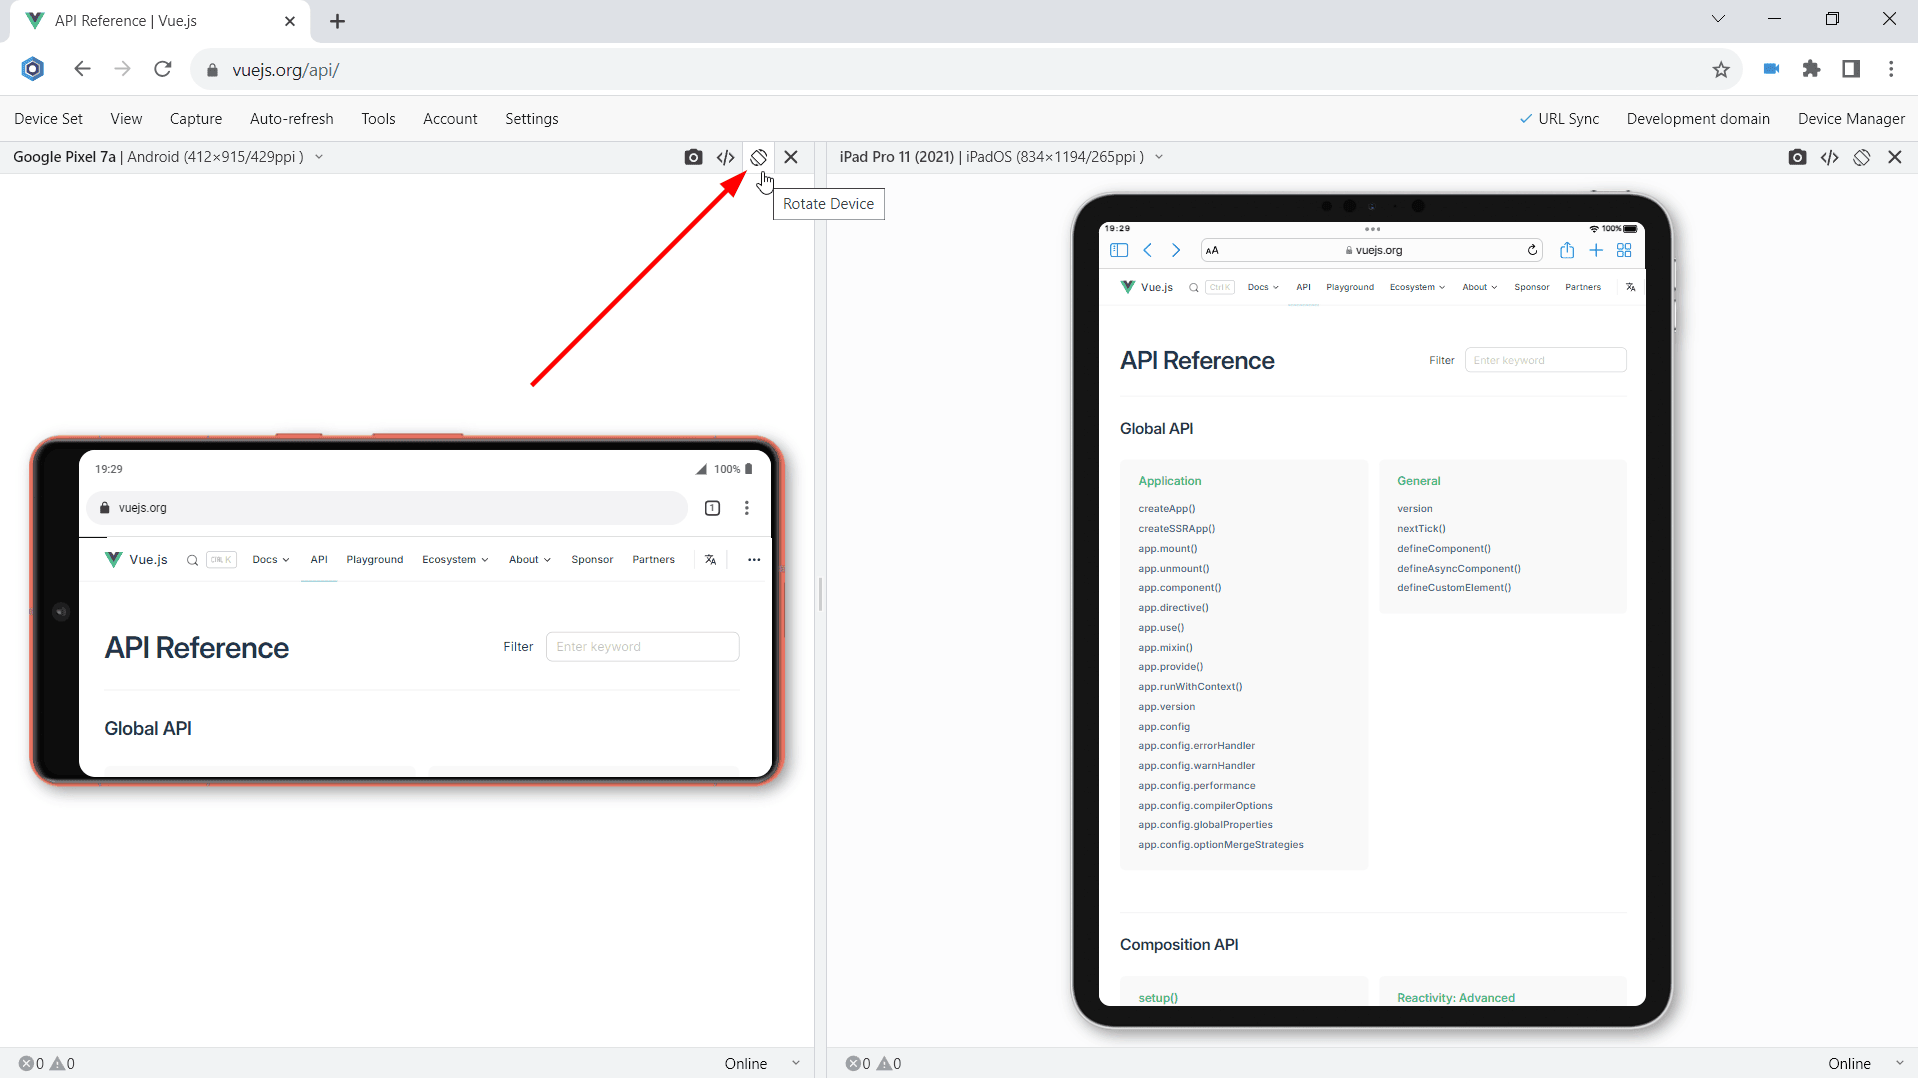Open DevTools code icon for Pixel 7a
The width and height of the screenshot is (1918, 1078).
pyautogui.click(x=726, y=157)
